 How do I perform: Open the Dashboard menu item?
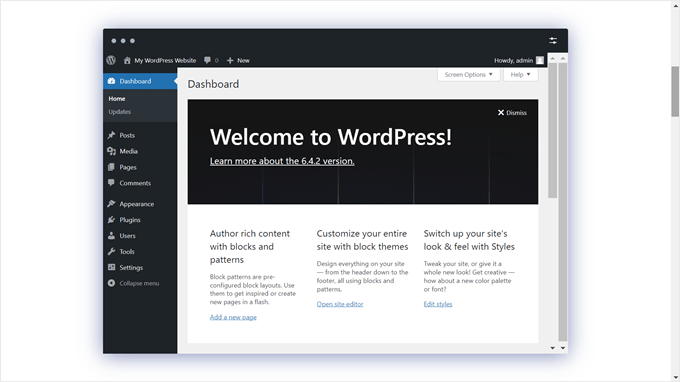[x=140, y=81]
